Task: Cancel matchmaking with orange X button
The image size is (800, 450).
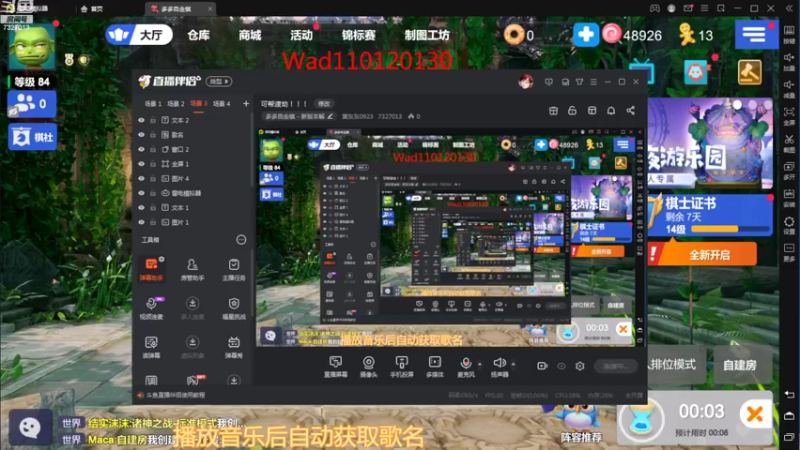Action: (755, 414)
